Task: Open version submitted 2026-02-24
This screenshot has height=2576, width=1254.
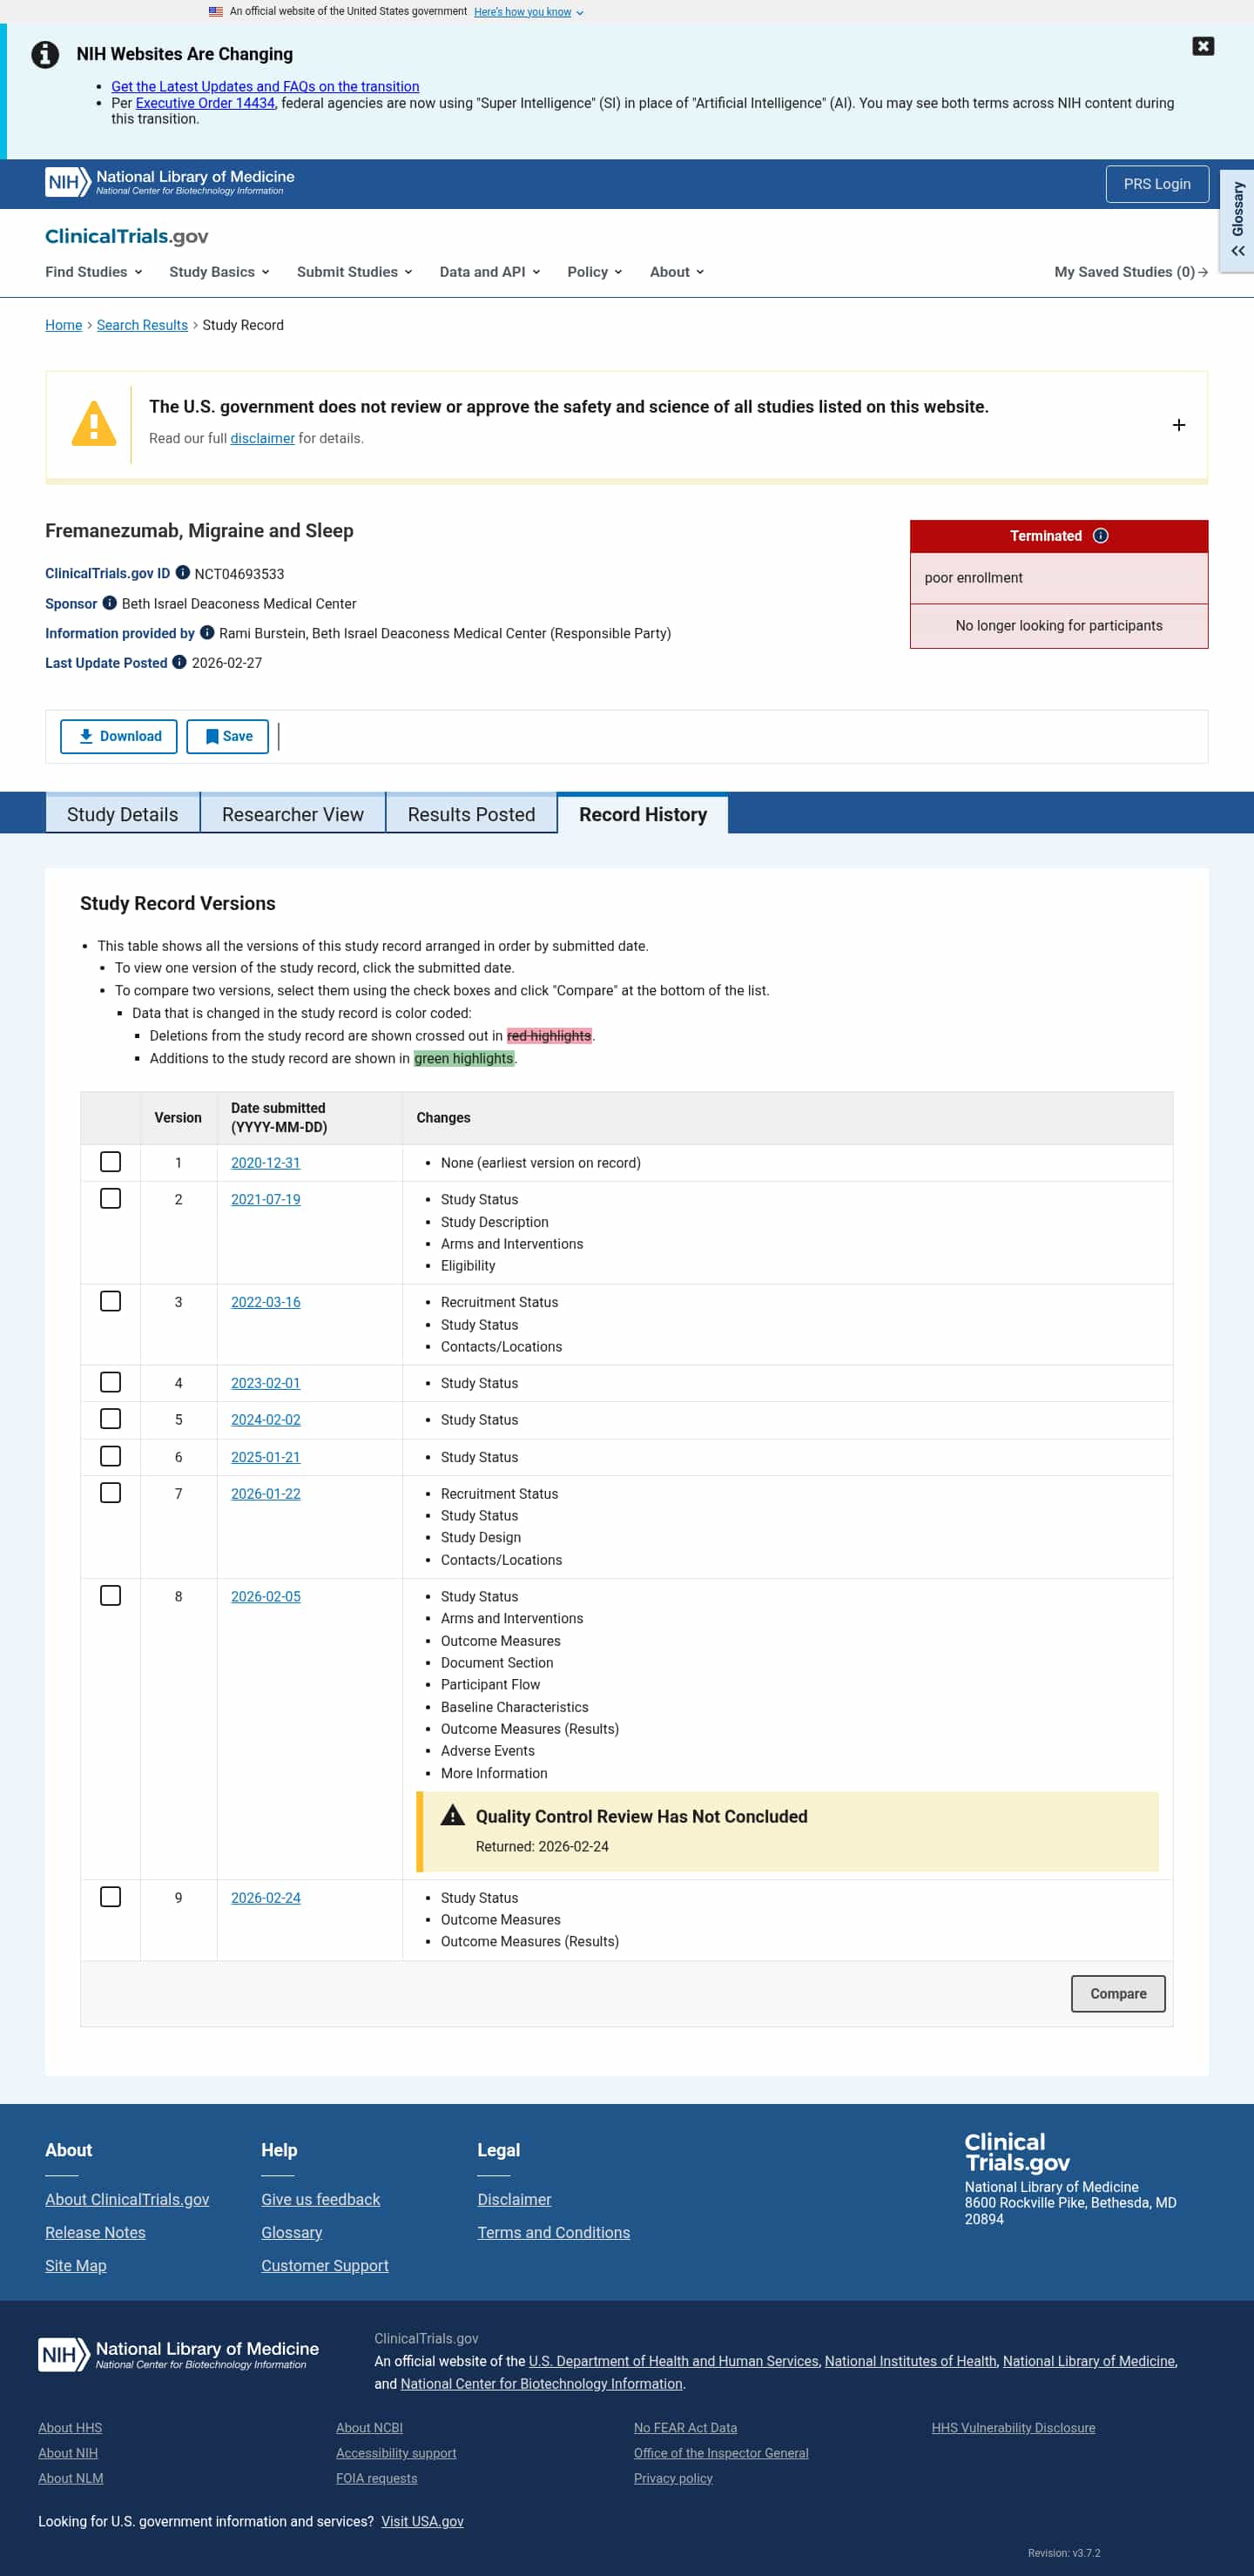Action: (265, 1898)
